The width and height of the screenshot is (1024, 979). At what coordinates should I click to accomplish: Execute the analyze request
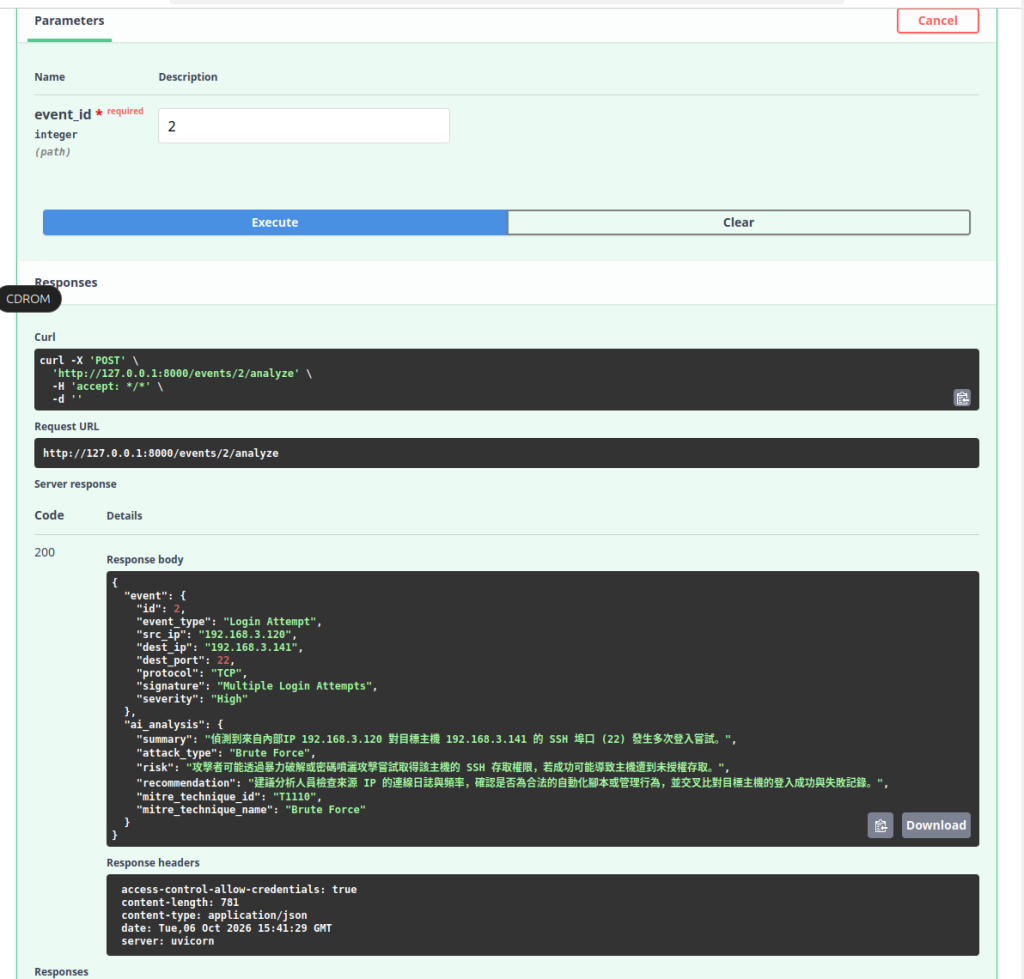[x=275, y=223]
